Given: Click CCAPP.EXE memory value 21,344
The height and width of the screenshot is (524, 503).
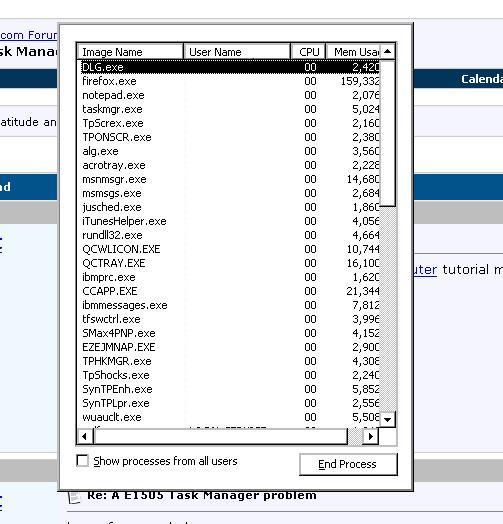Looking at the screenshot, I should (x=363, y=291).
